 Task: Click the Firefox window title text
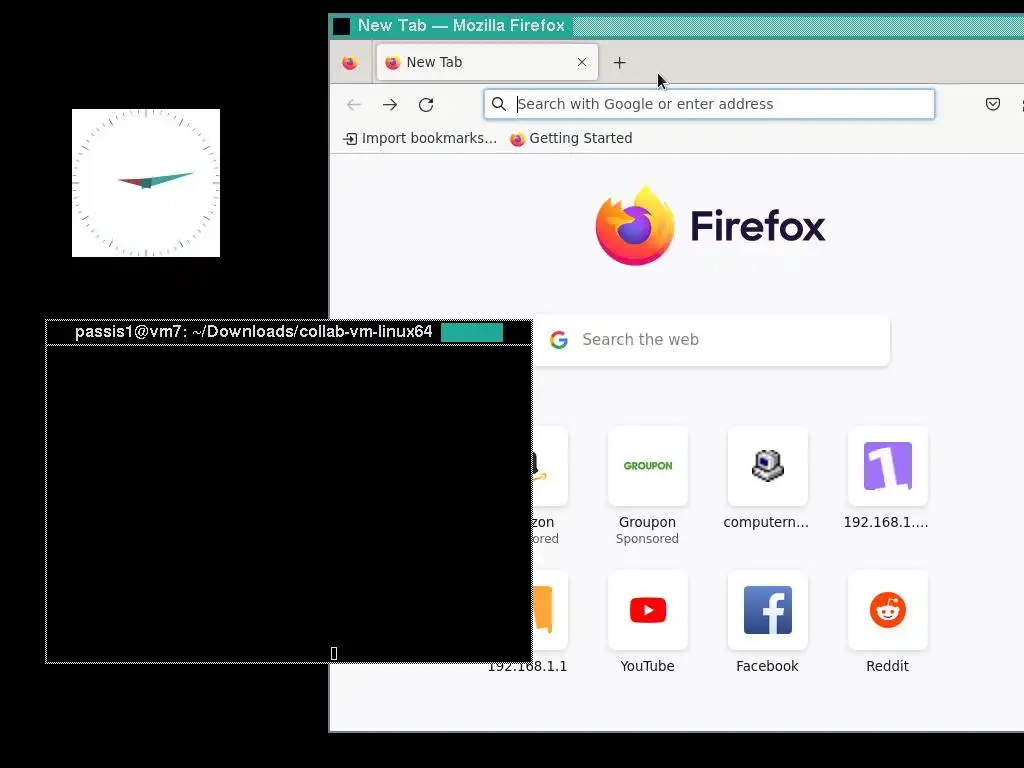click(461, 25)
